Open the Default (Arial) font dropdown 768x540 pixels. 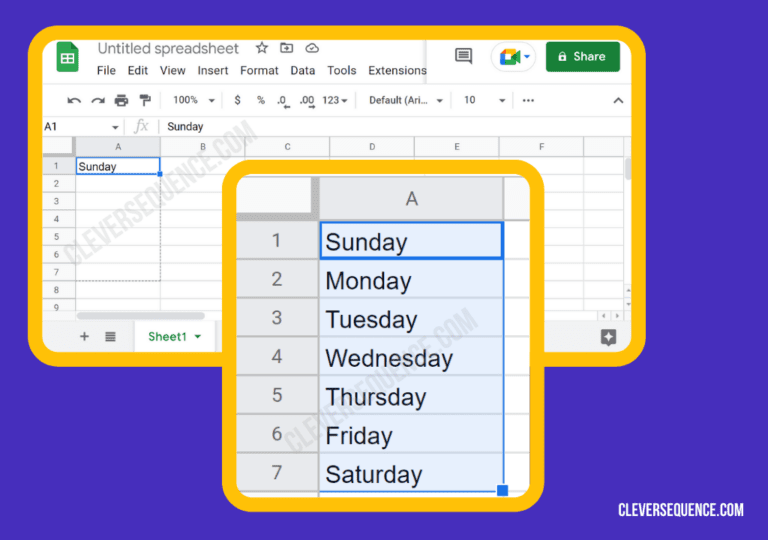coord(406,100)
